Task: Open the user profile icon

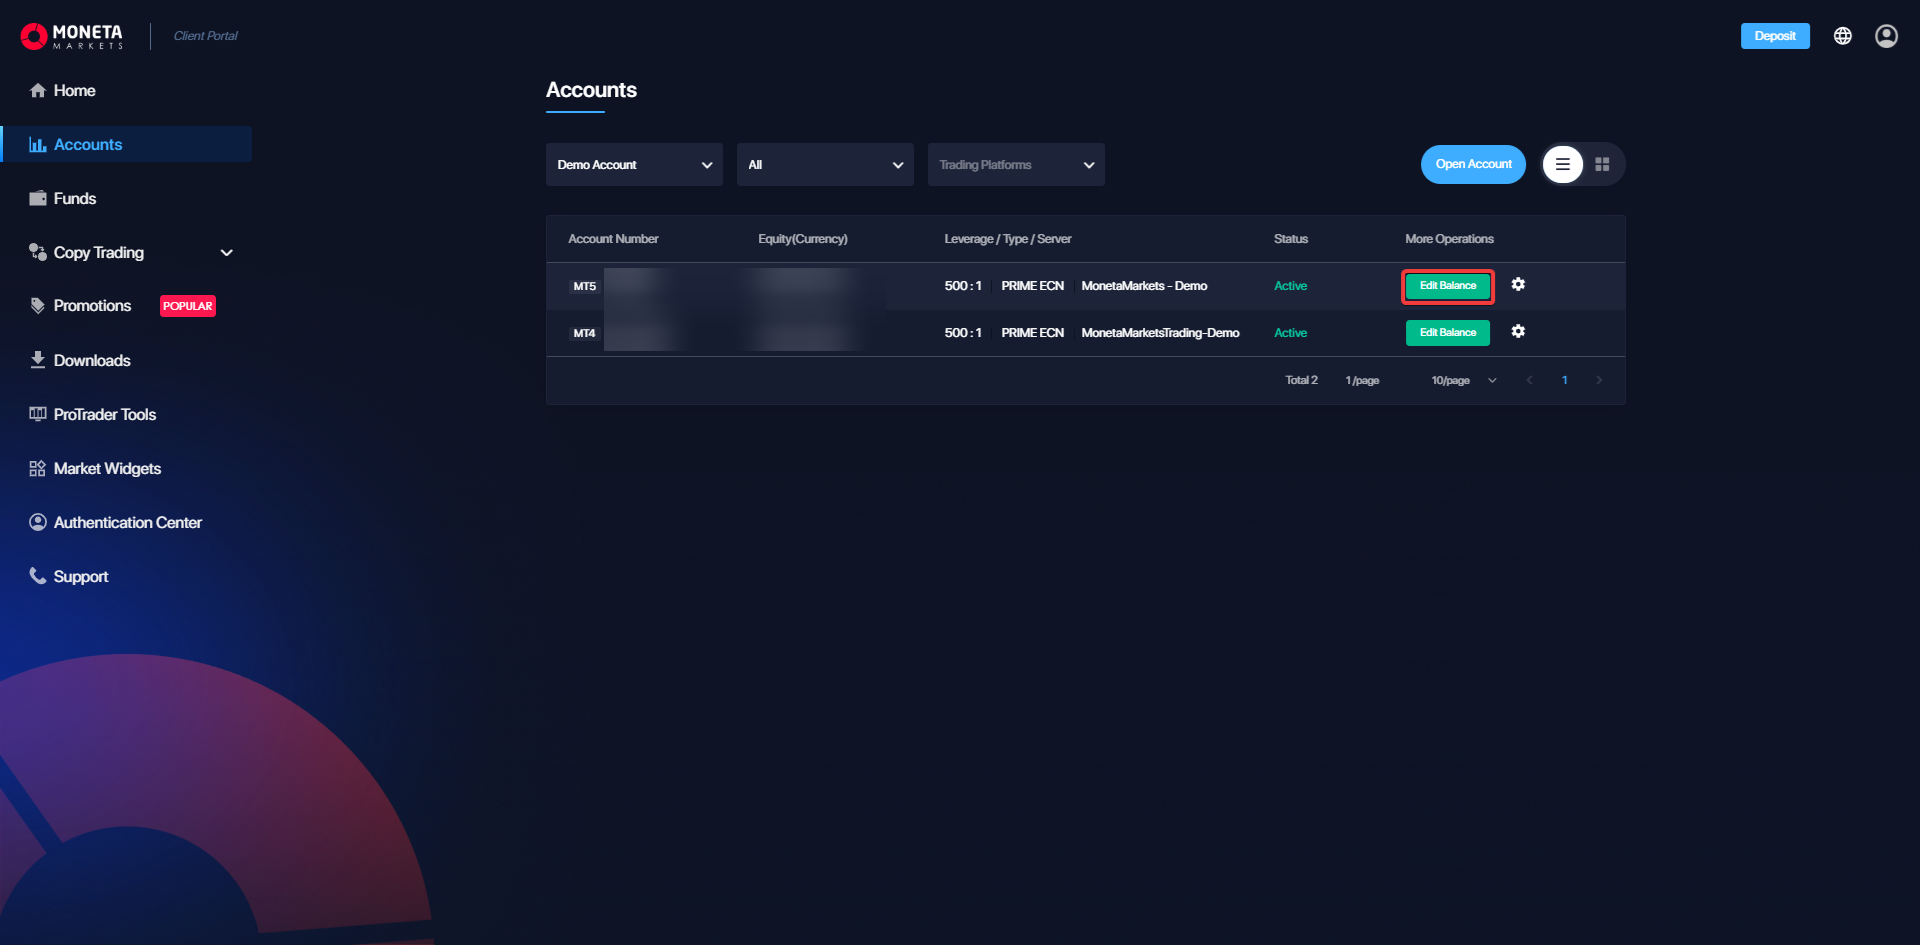Action: [1886, 36]
